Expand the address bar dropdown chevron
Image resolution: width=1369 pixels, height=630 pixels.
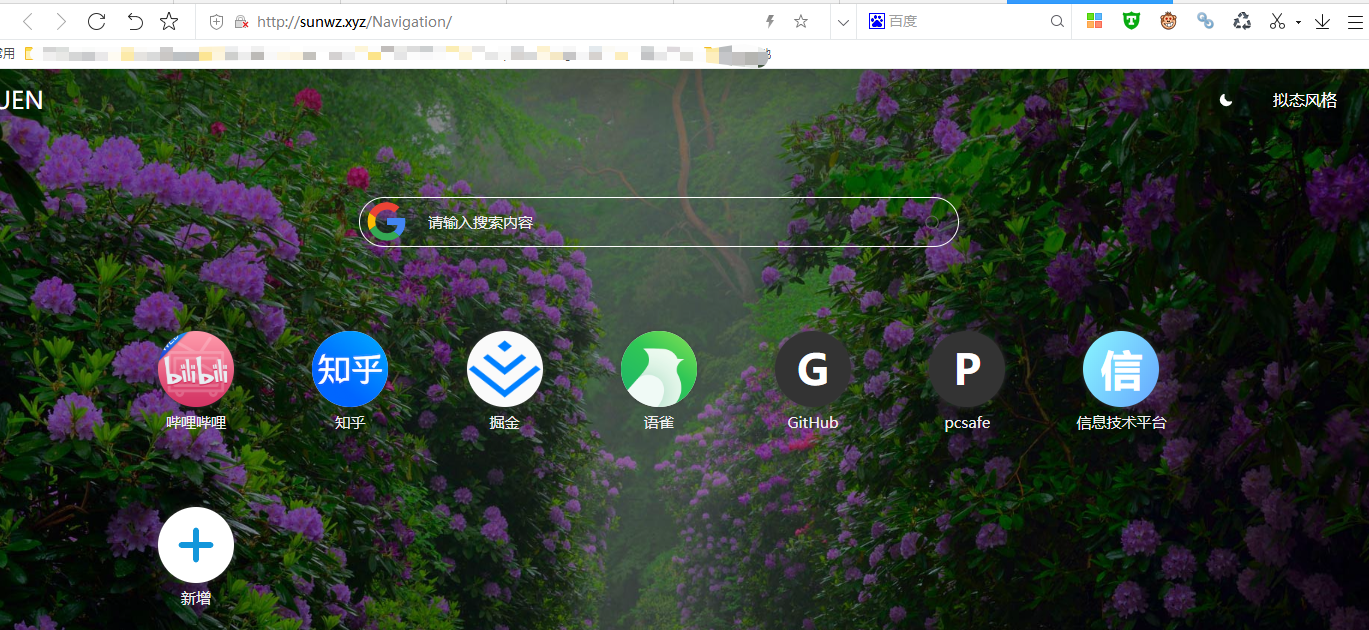tap(843, 21)
